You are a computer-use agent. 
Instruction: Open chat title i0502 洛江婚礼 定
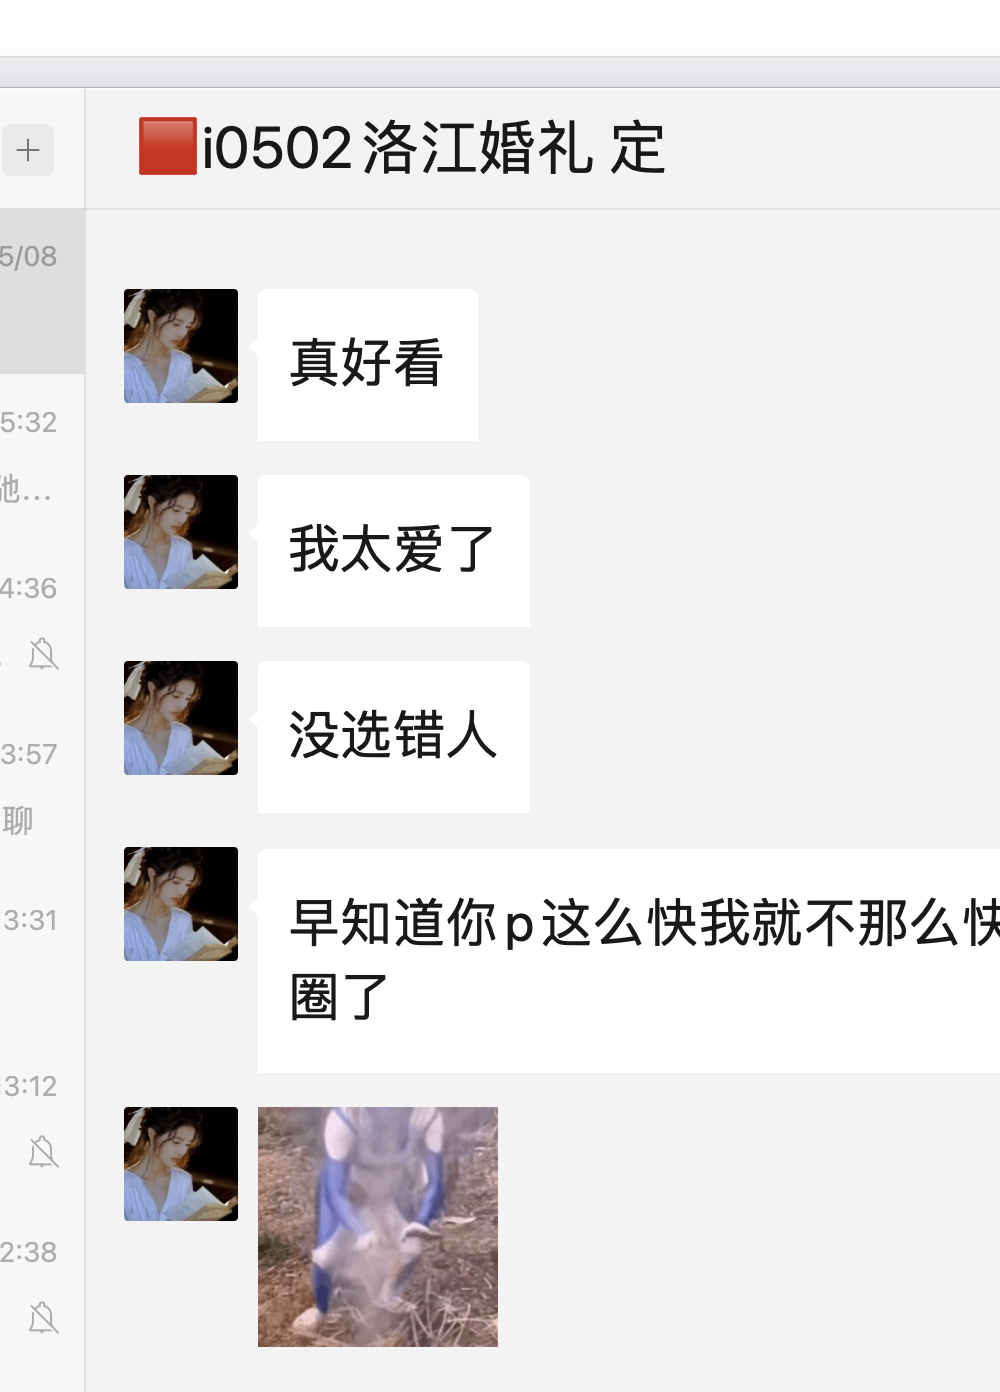coord(402,148)
